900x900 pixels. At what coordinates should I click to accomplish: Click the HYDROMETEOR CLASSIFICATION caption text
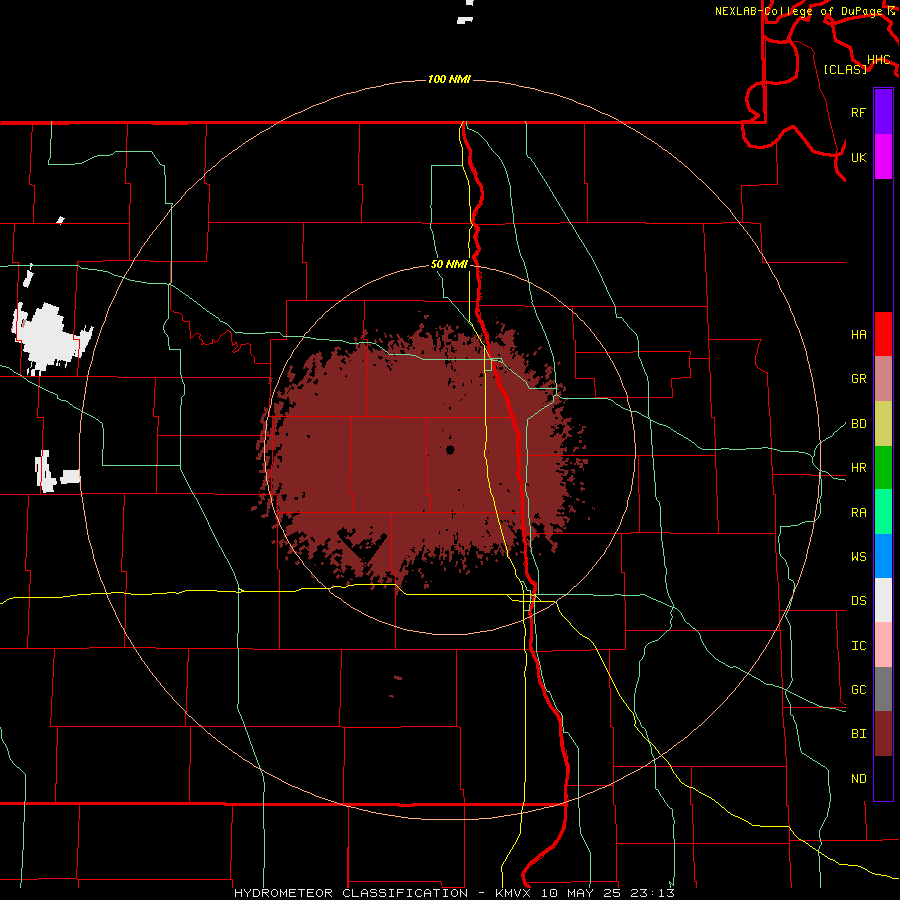click(x=351, y=893)
